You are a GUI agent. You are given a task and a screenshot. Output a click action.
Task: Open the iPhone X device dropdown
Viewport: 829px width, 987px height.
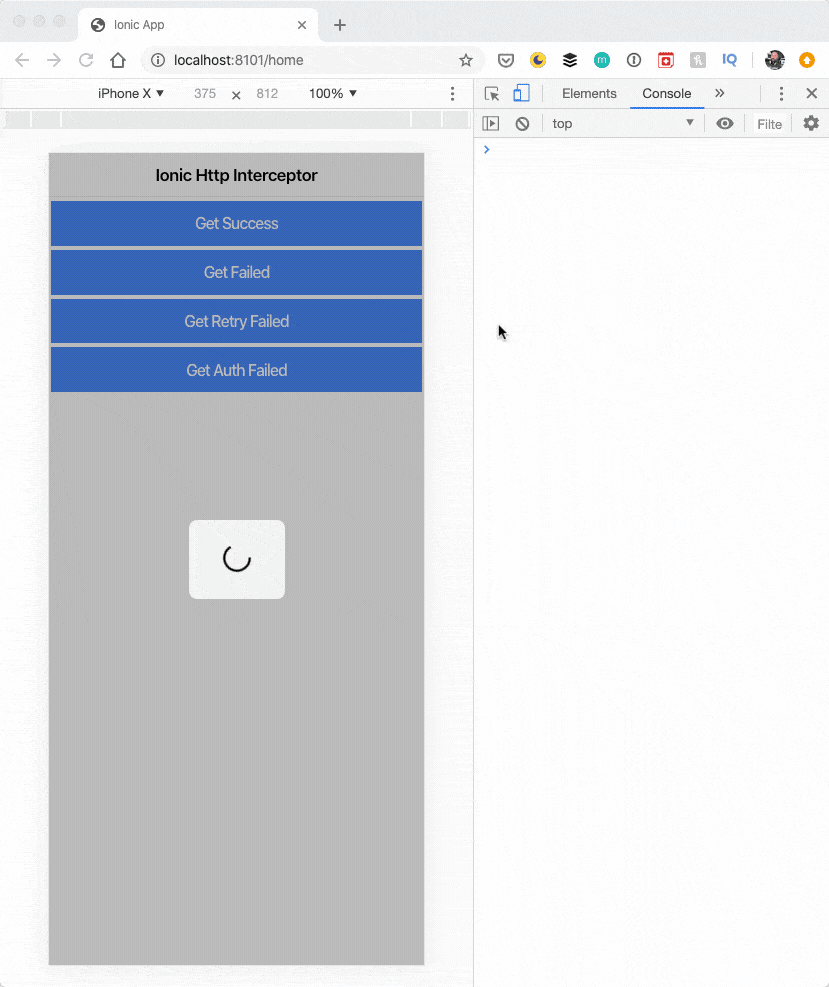(x=131, y=93)
